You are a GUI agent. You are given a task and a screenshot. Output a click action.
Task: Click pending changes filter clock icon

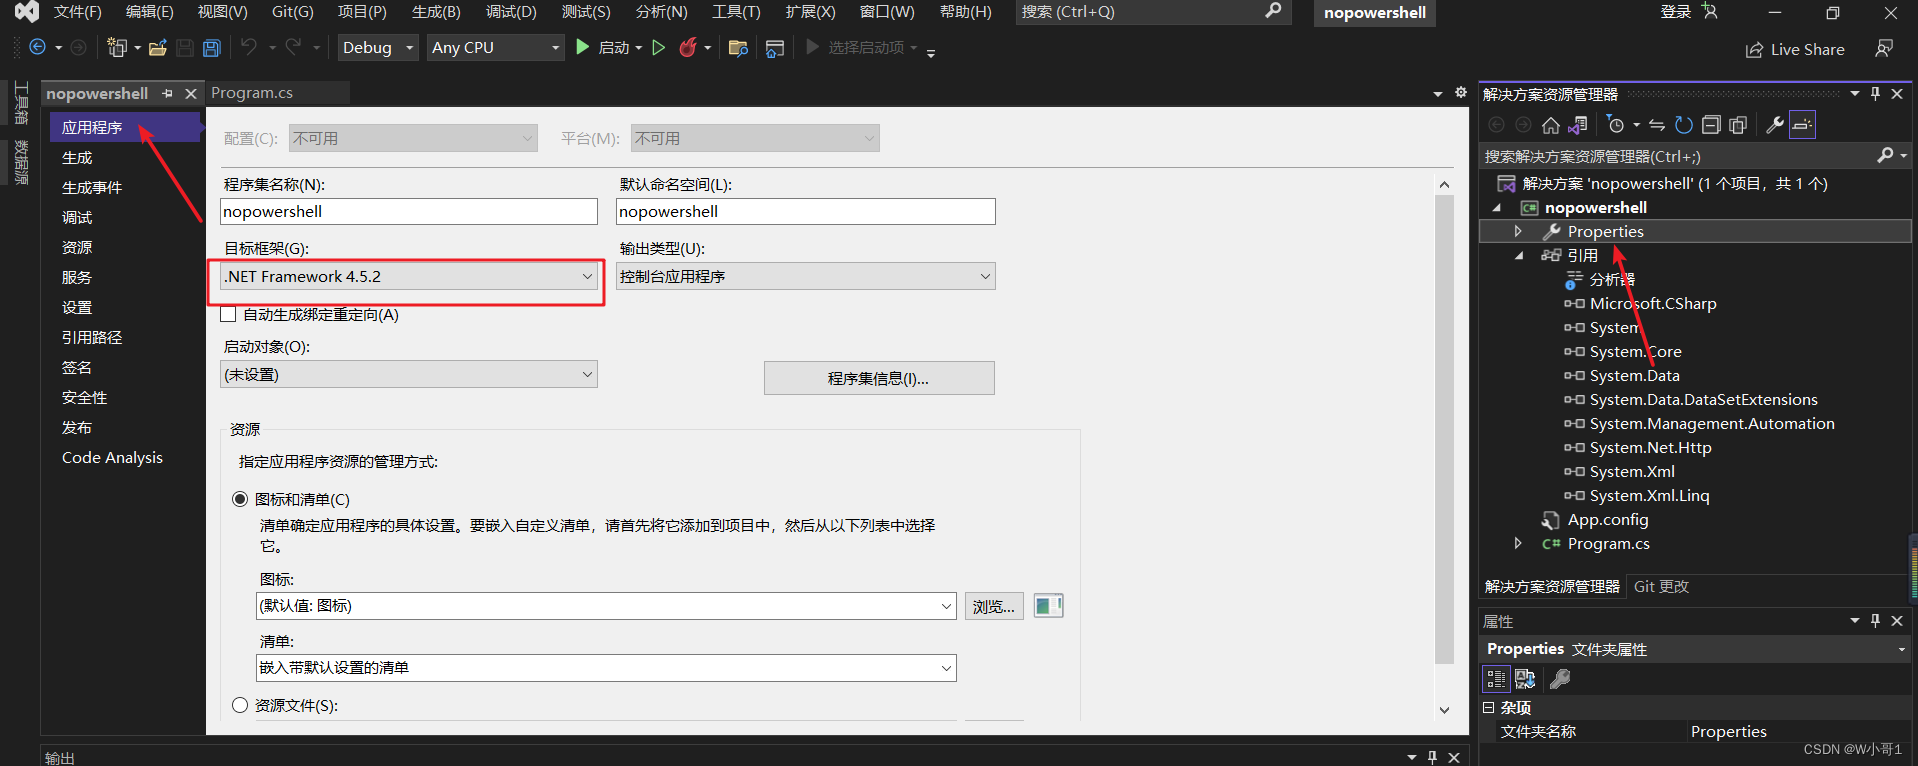tap(1615, 125)
